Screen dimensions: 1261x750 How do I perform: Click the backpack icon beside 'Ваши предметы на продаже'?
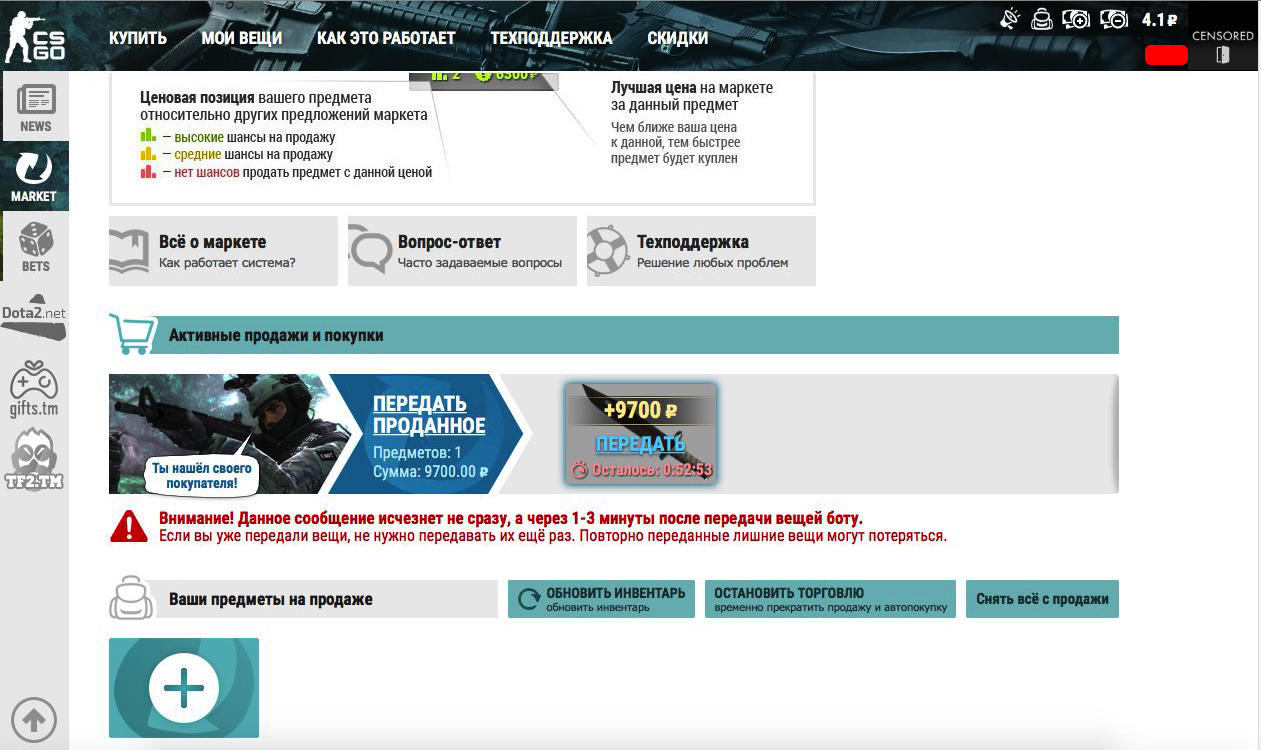[129, 598]
